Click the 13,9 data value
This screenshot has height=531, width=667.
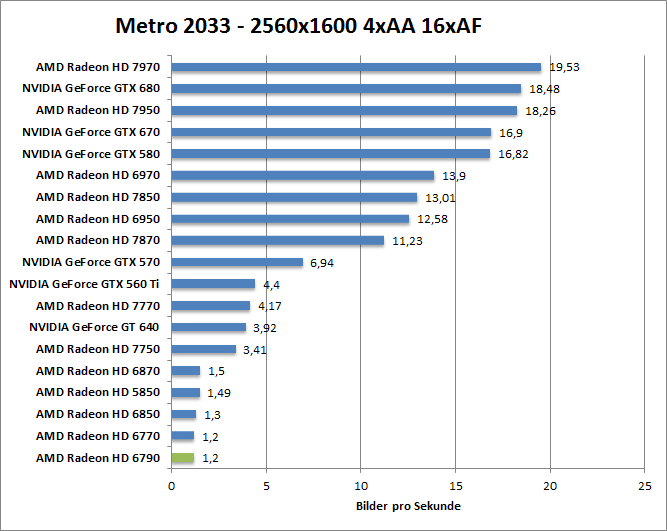pyautogui.click(x=454, y=176)
